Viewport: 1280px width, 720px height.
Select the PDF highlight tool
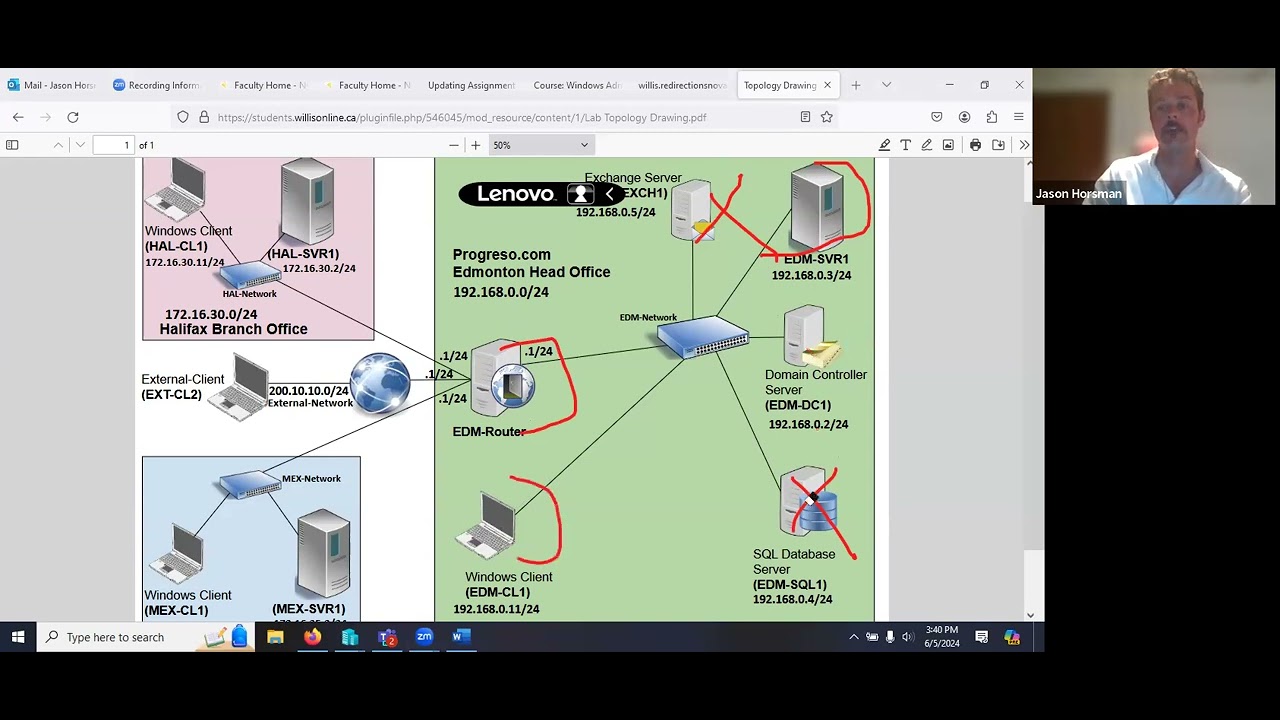tap(884, 145)
